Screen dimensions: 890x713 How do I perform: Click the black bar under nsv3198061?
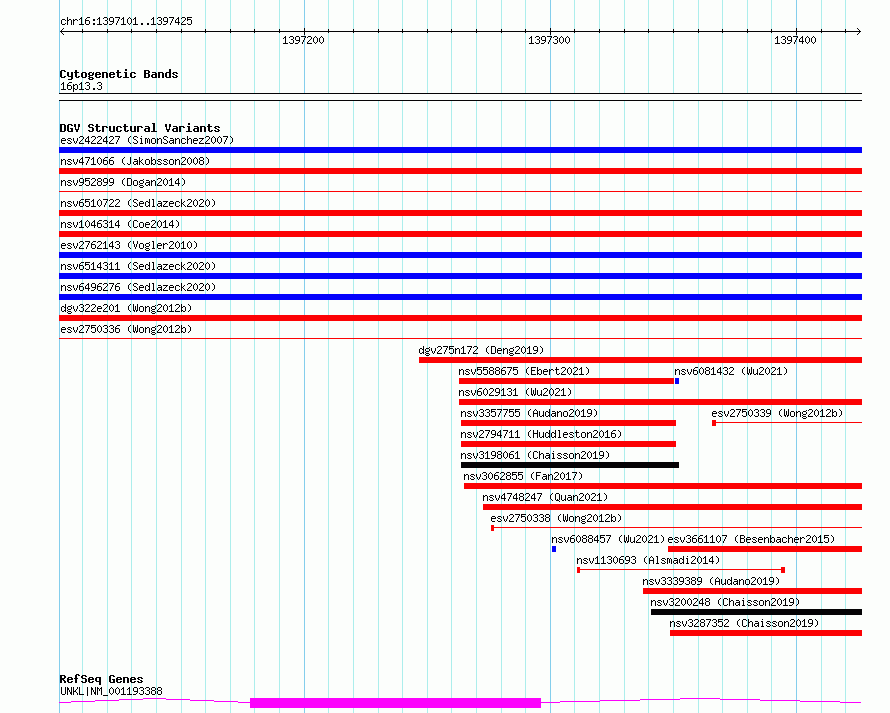coord(570,465)
